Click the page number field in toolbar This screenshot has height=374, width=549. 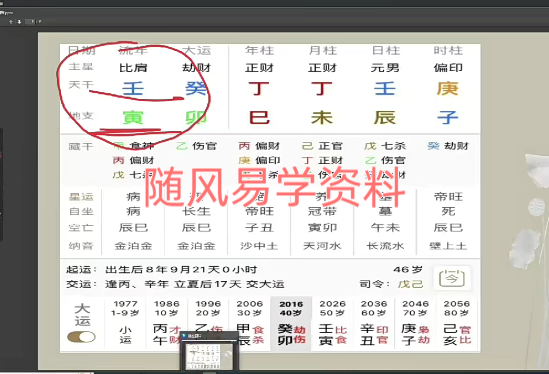(x=30, y=22)
